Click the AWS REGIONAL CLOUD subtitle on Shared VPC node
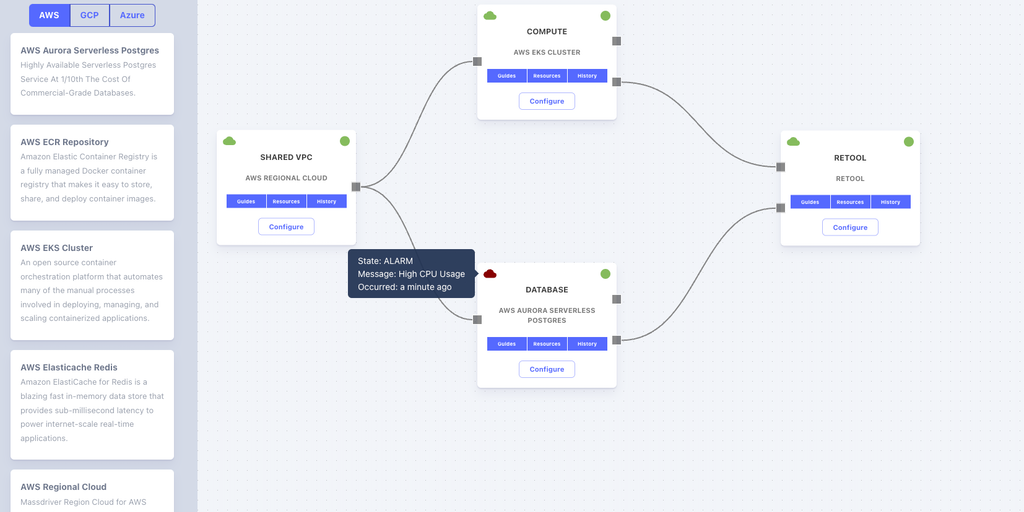The image size is (1024, 512). coord(286,178)
